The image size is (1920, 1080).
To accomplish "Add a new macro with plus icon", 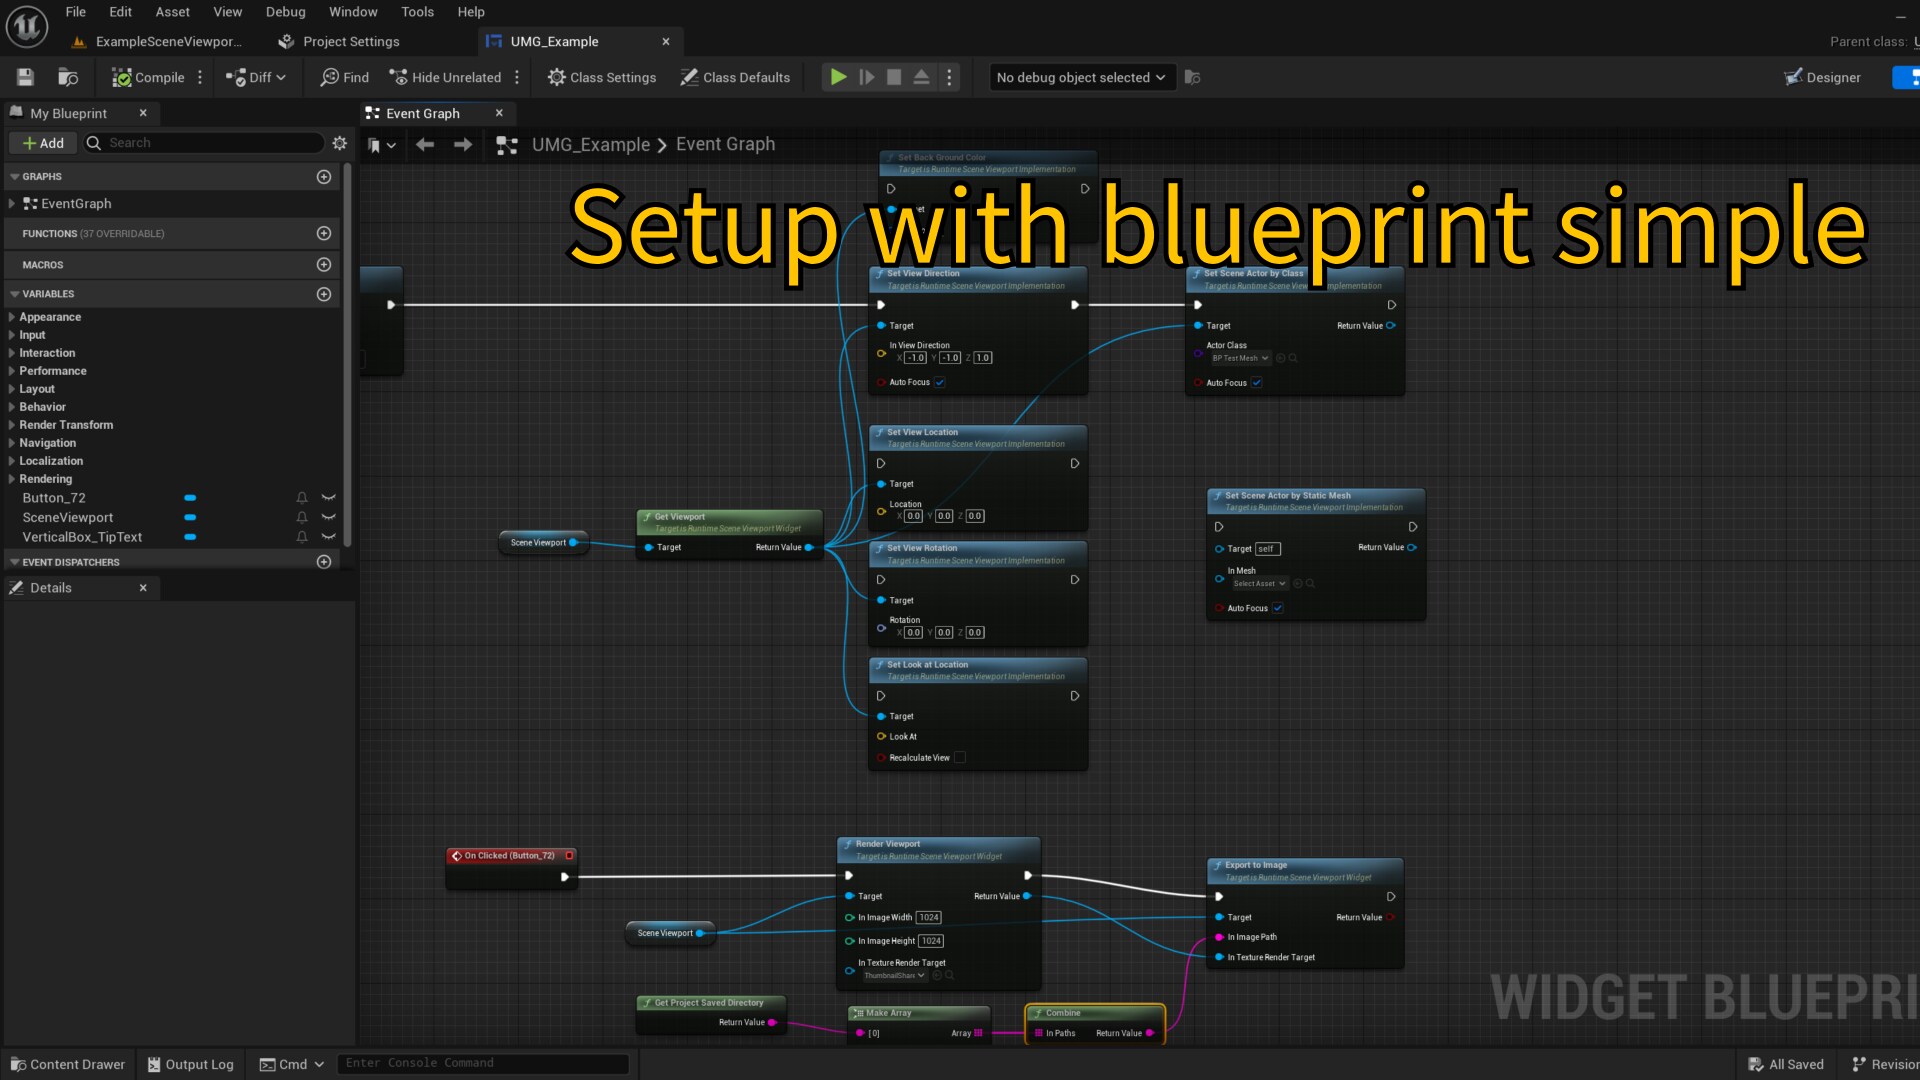I will (x=324, y=264).
